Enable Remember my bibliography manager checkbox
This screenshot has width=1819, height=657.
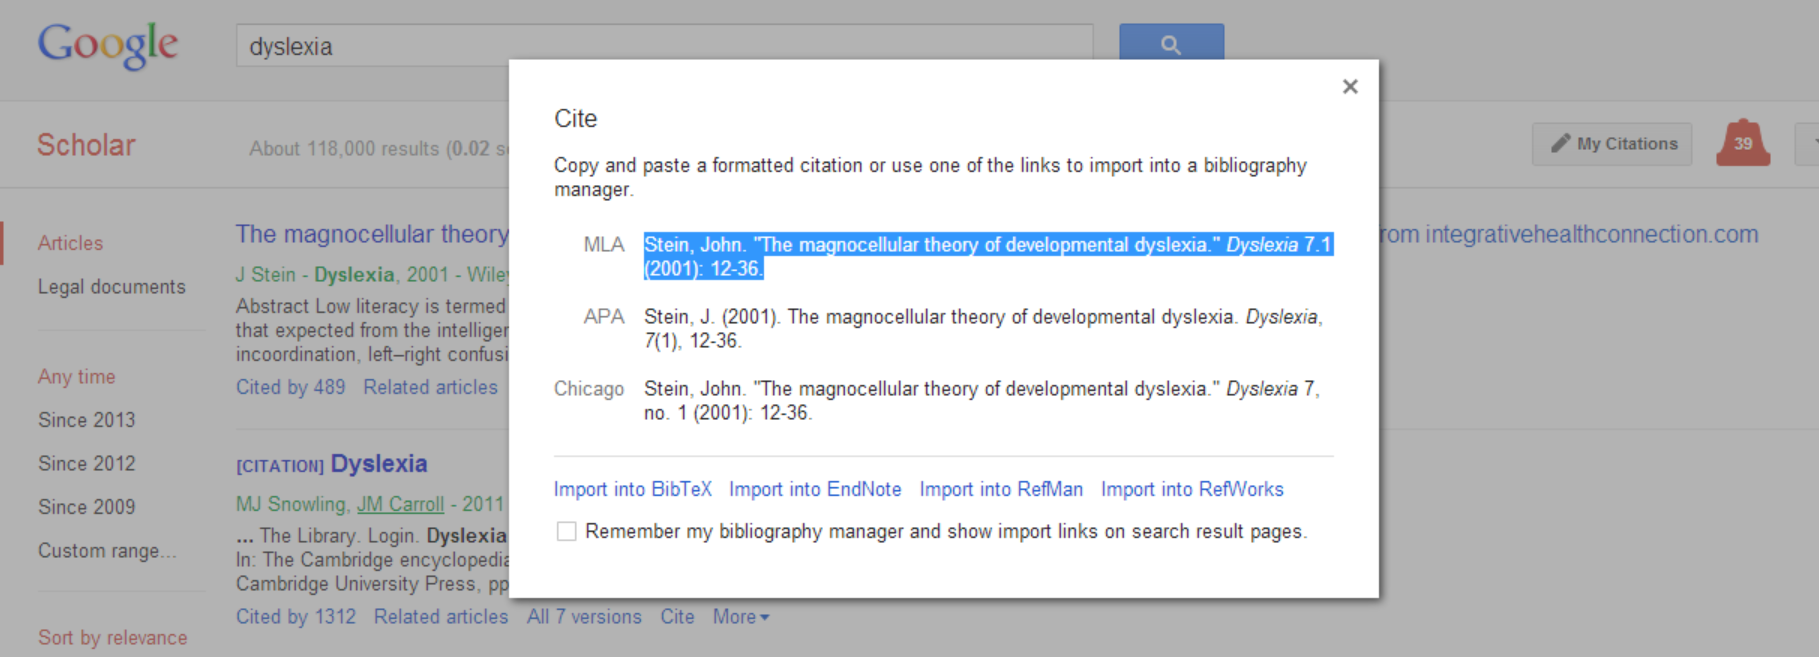[566, 531]
